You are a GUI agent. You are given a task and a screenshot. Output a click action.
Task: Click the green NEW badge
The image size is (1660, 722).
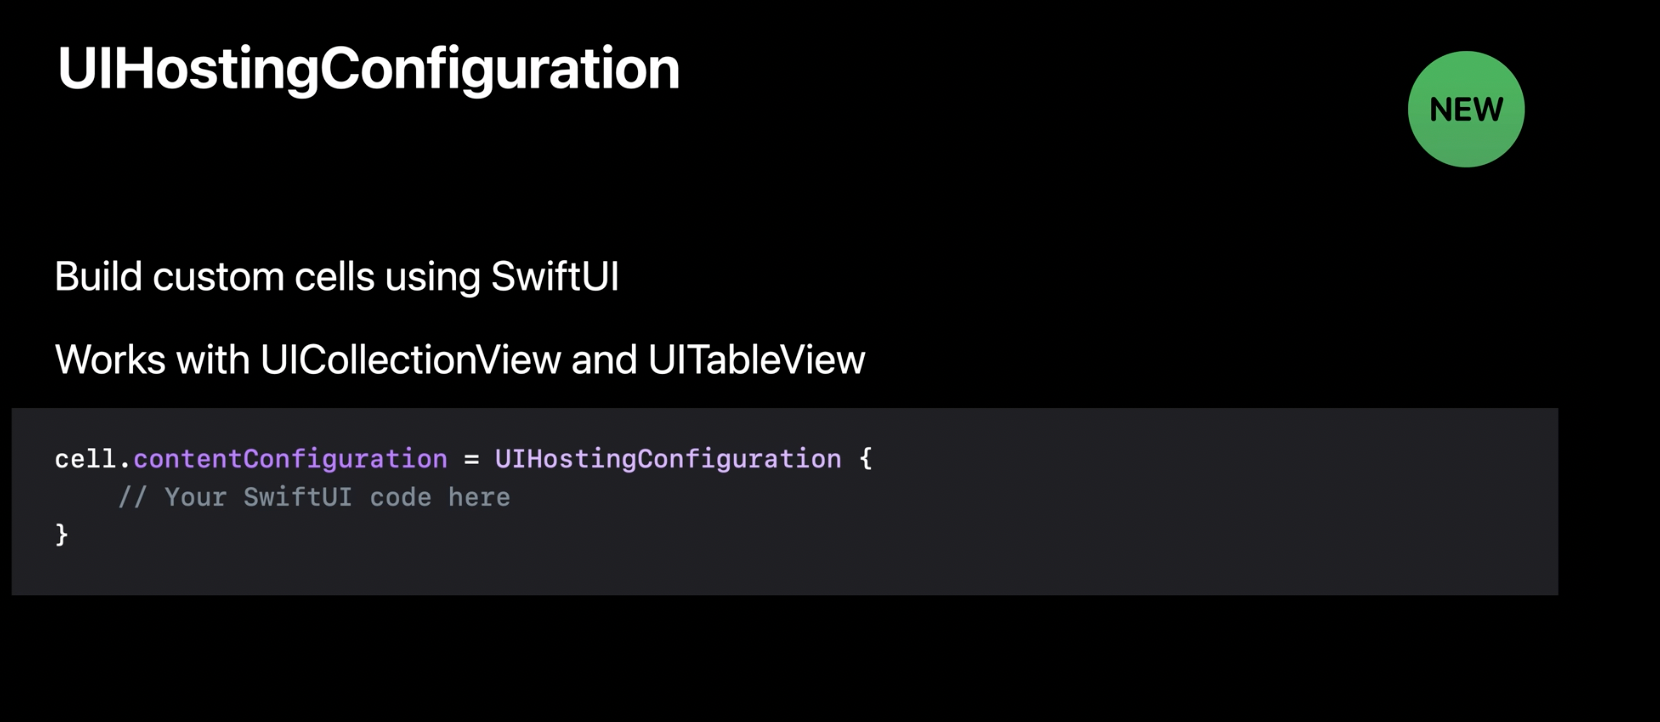(x=1466, y=109)
